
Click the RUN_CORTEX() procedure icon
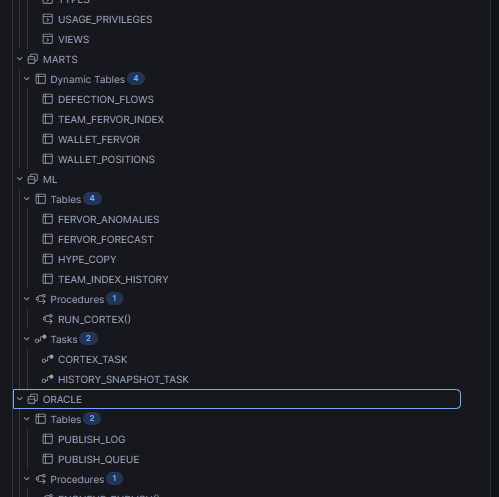(48, 319)
